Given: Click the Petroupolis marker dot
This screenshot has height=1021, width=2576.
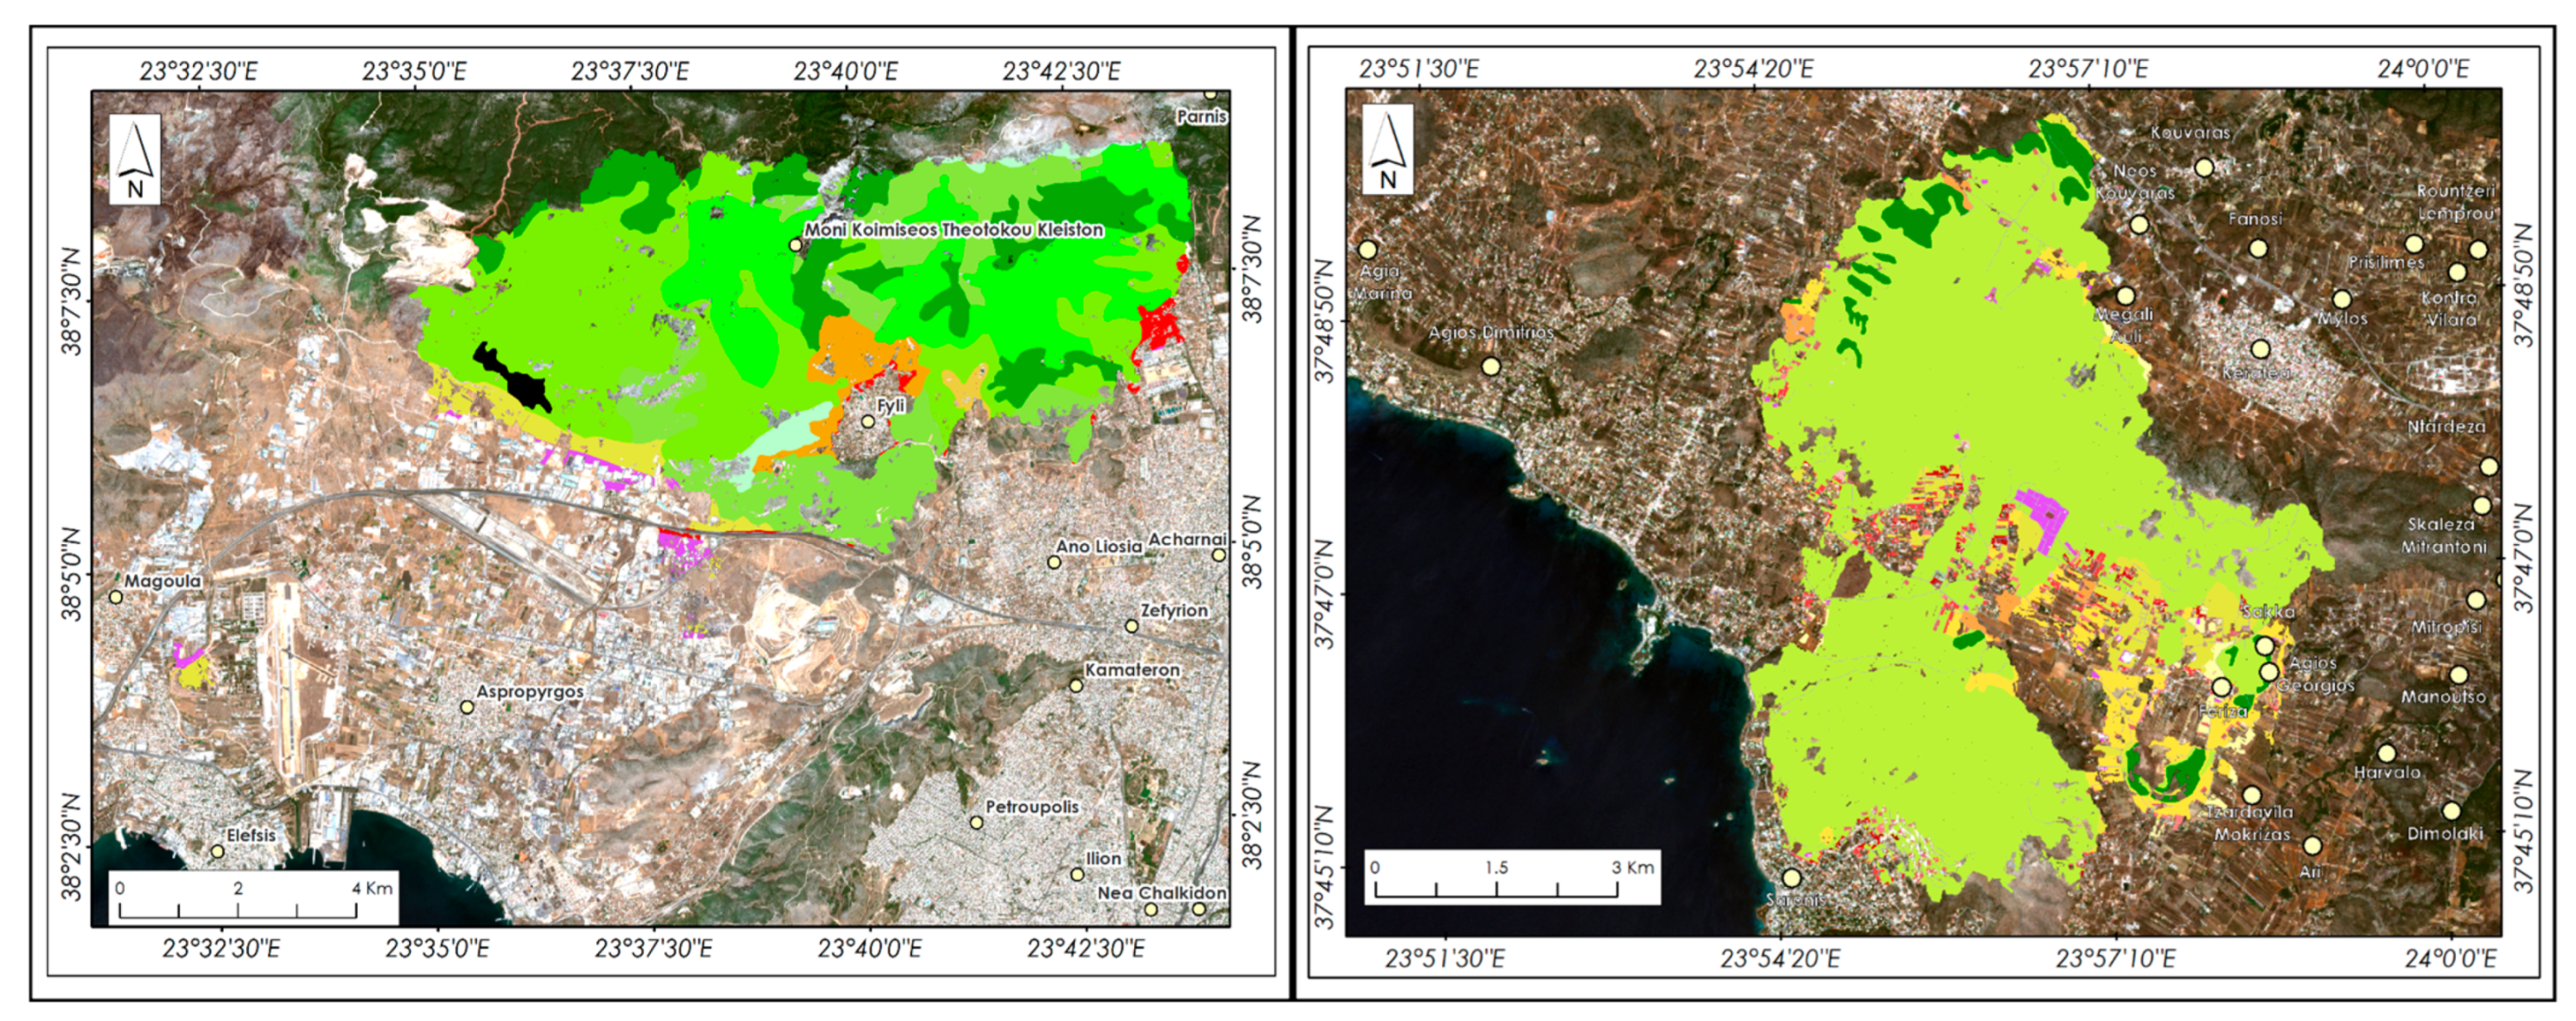Looking at the screenshot, I should 976,823.
